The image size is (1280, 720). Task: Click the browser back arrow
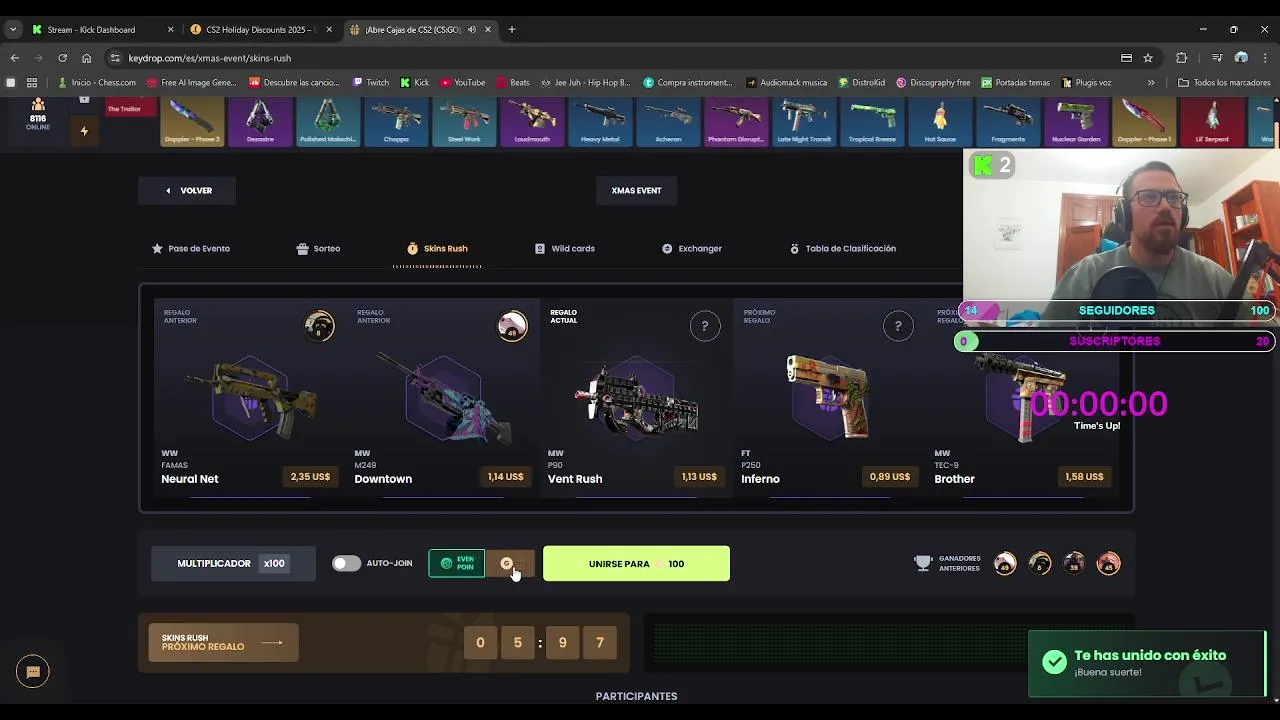(x=14, y=58)
